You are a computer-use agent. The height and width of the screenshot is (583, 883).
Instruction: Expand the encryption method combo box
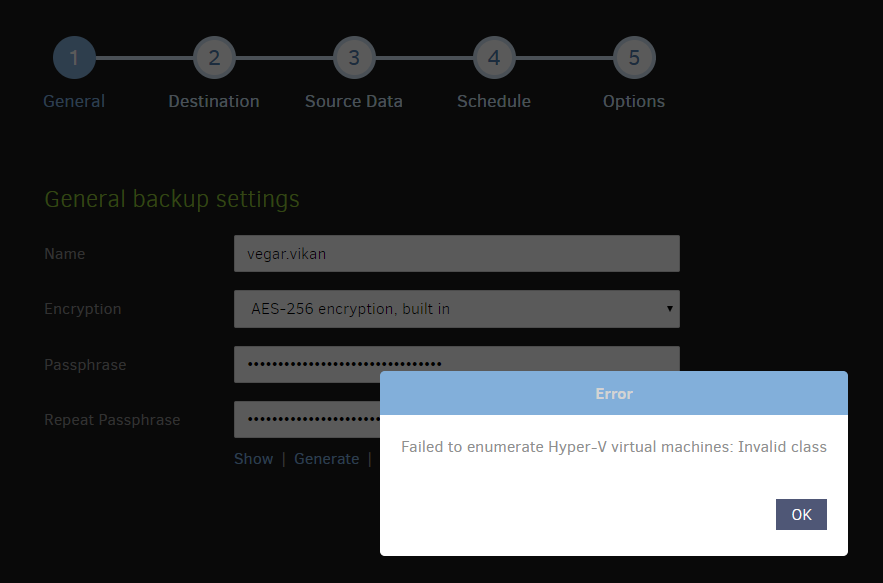[x=456, y=309]
